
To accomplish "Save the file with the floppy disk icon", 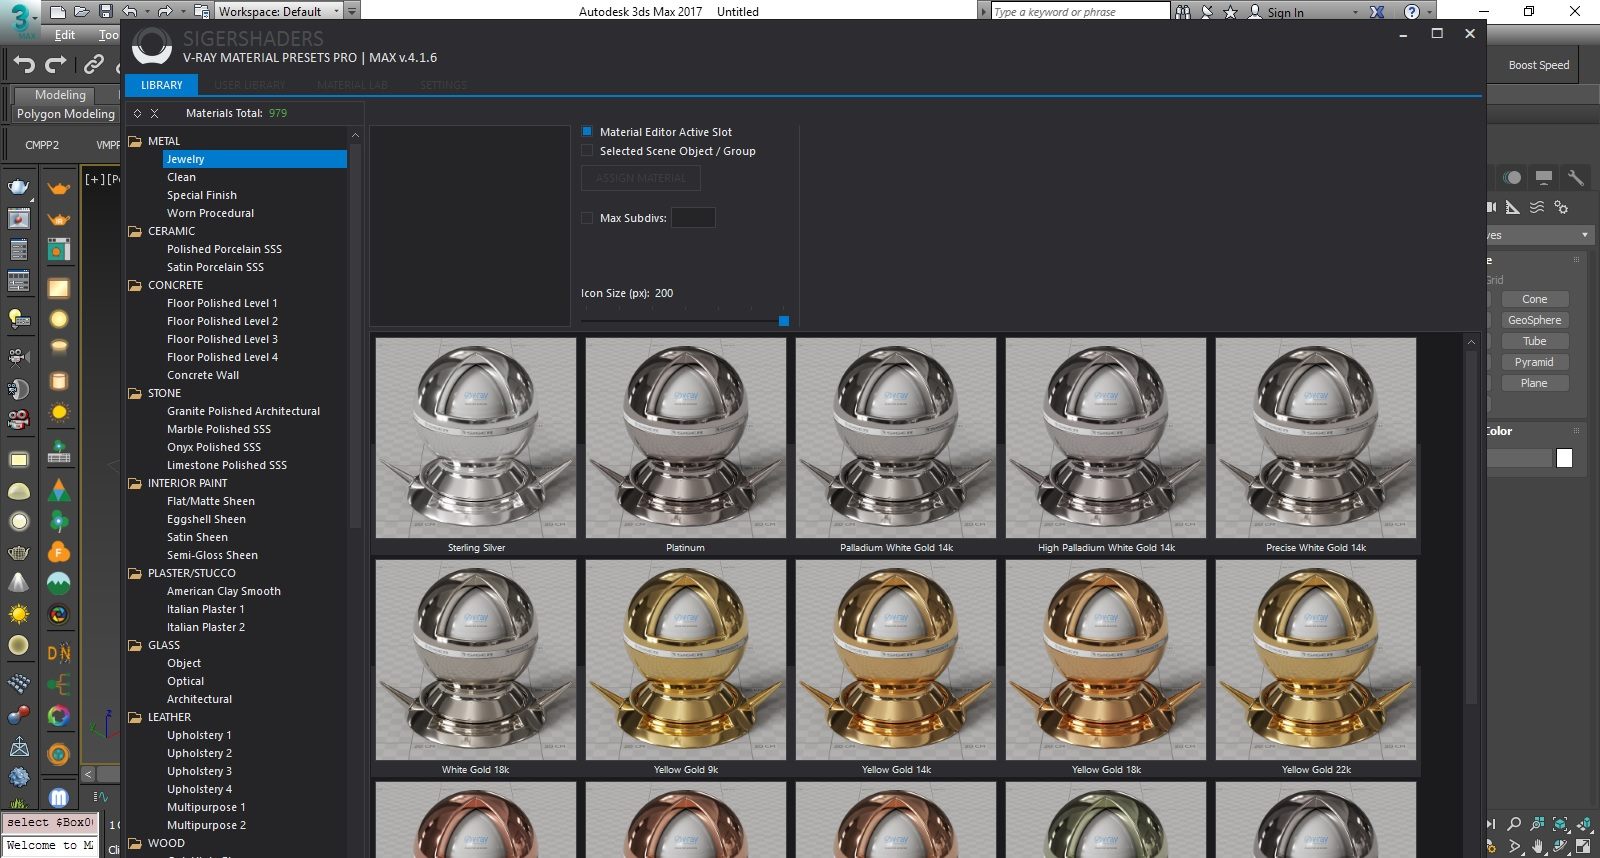I will tap(105, 12).
